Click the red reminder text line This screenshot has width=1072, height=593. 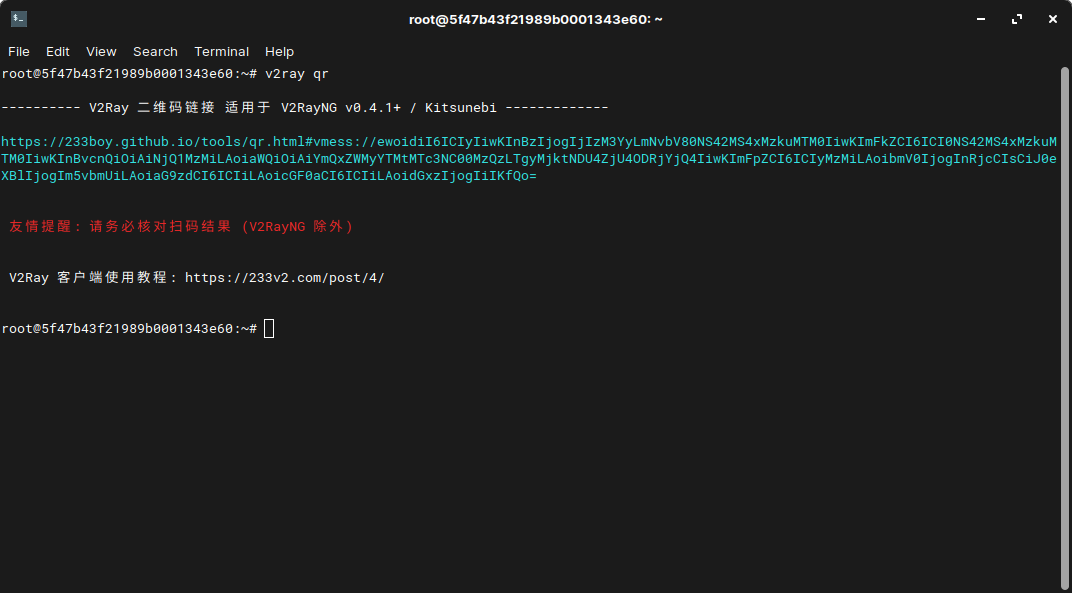click(181, 226)
